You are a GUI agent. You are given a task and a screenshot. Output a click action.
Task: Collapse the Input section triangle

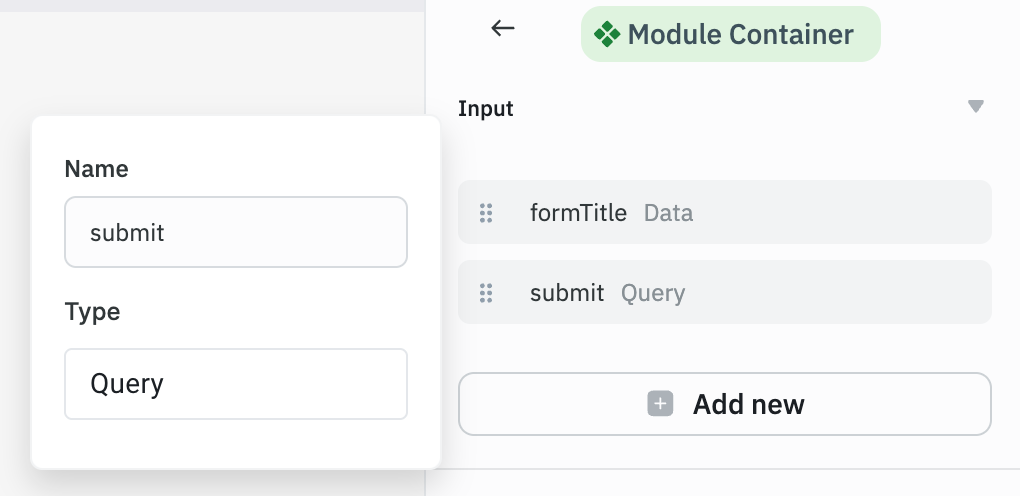click(976, 107)
